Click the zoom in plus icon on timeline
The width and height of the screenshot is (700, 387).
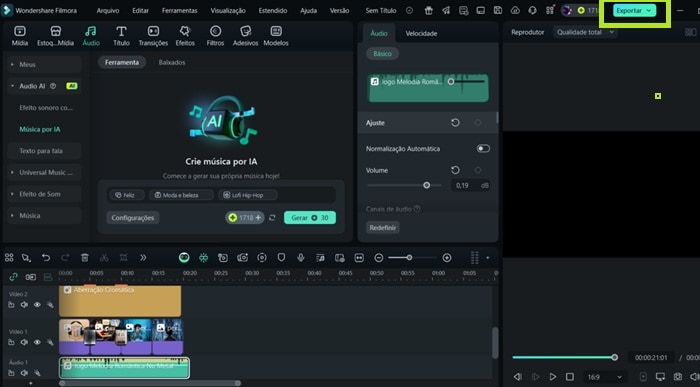pos(446,258)
